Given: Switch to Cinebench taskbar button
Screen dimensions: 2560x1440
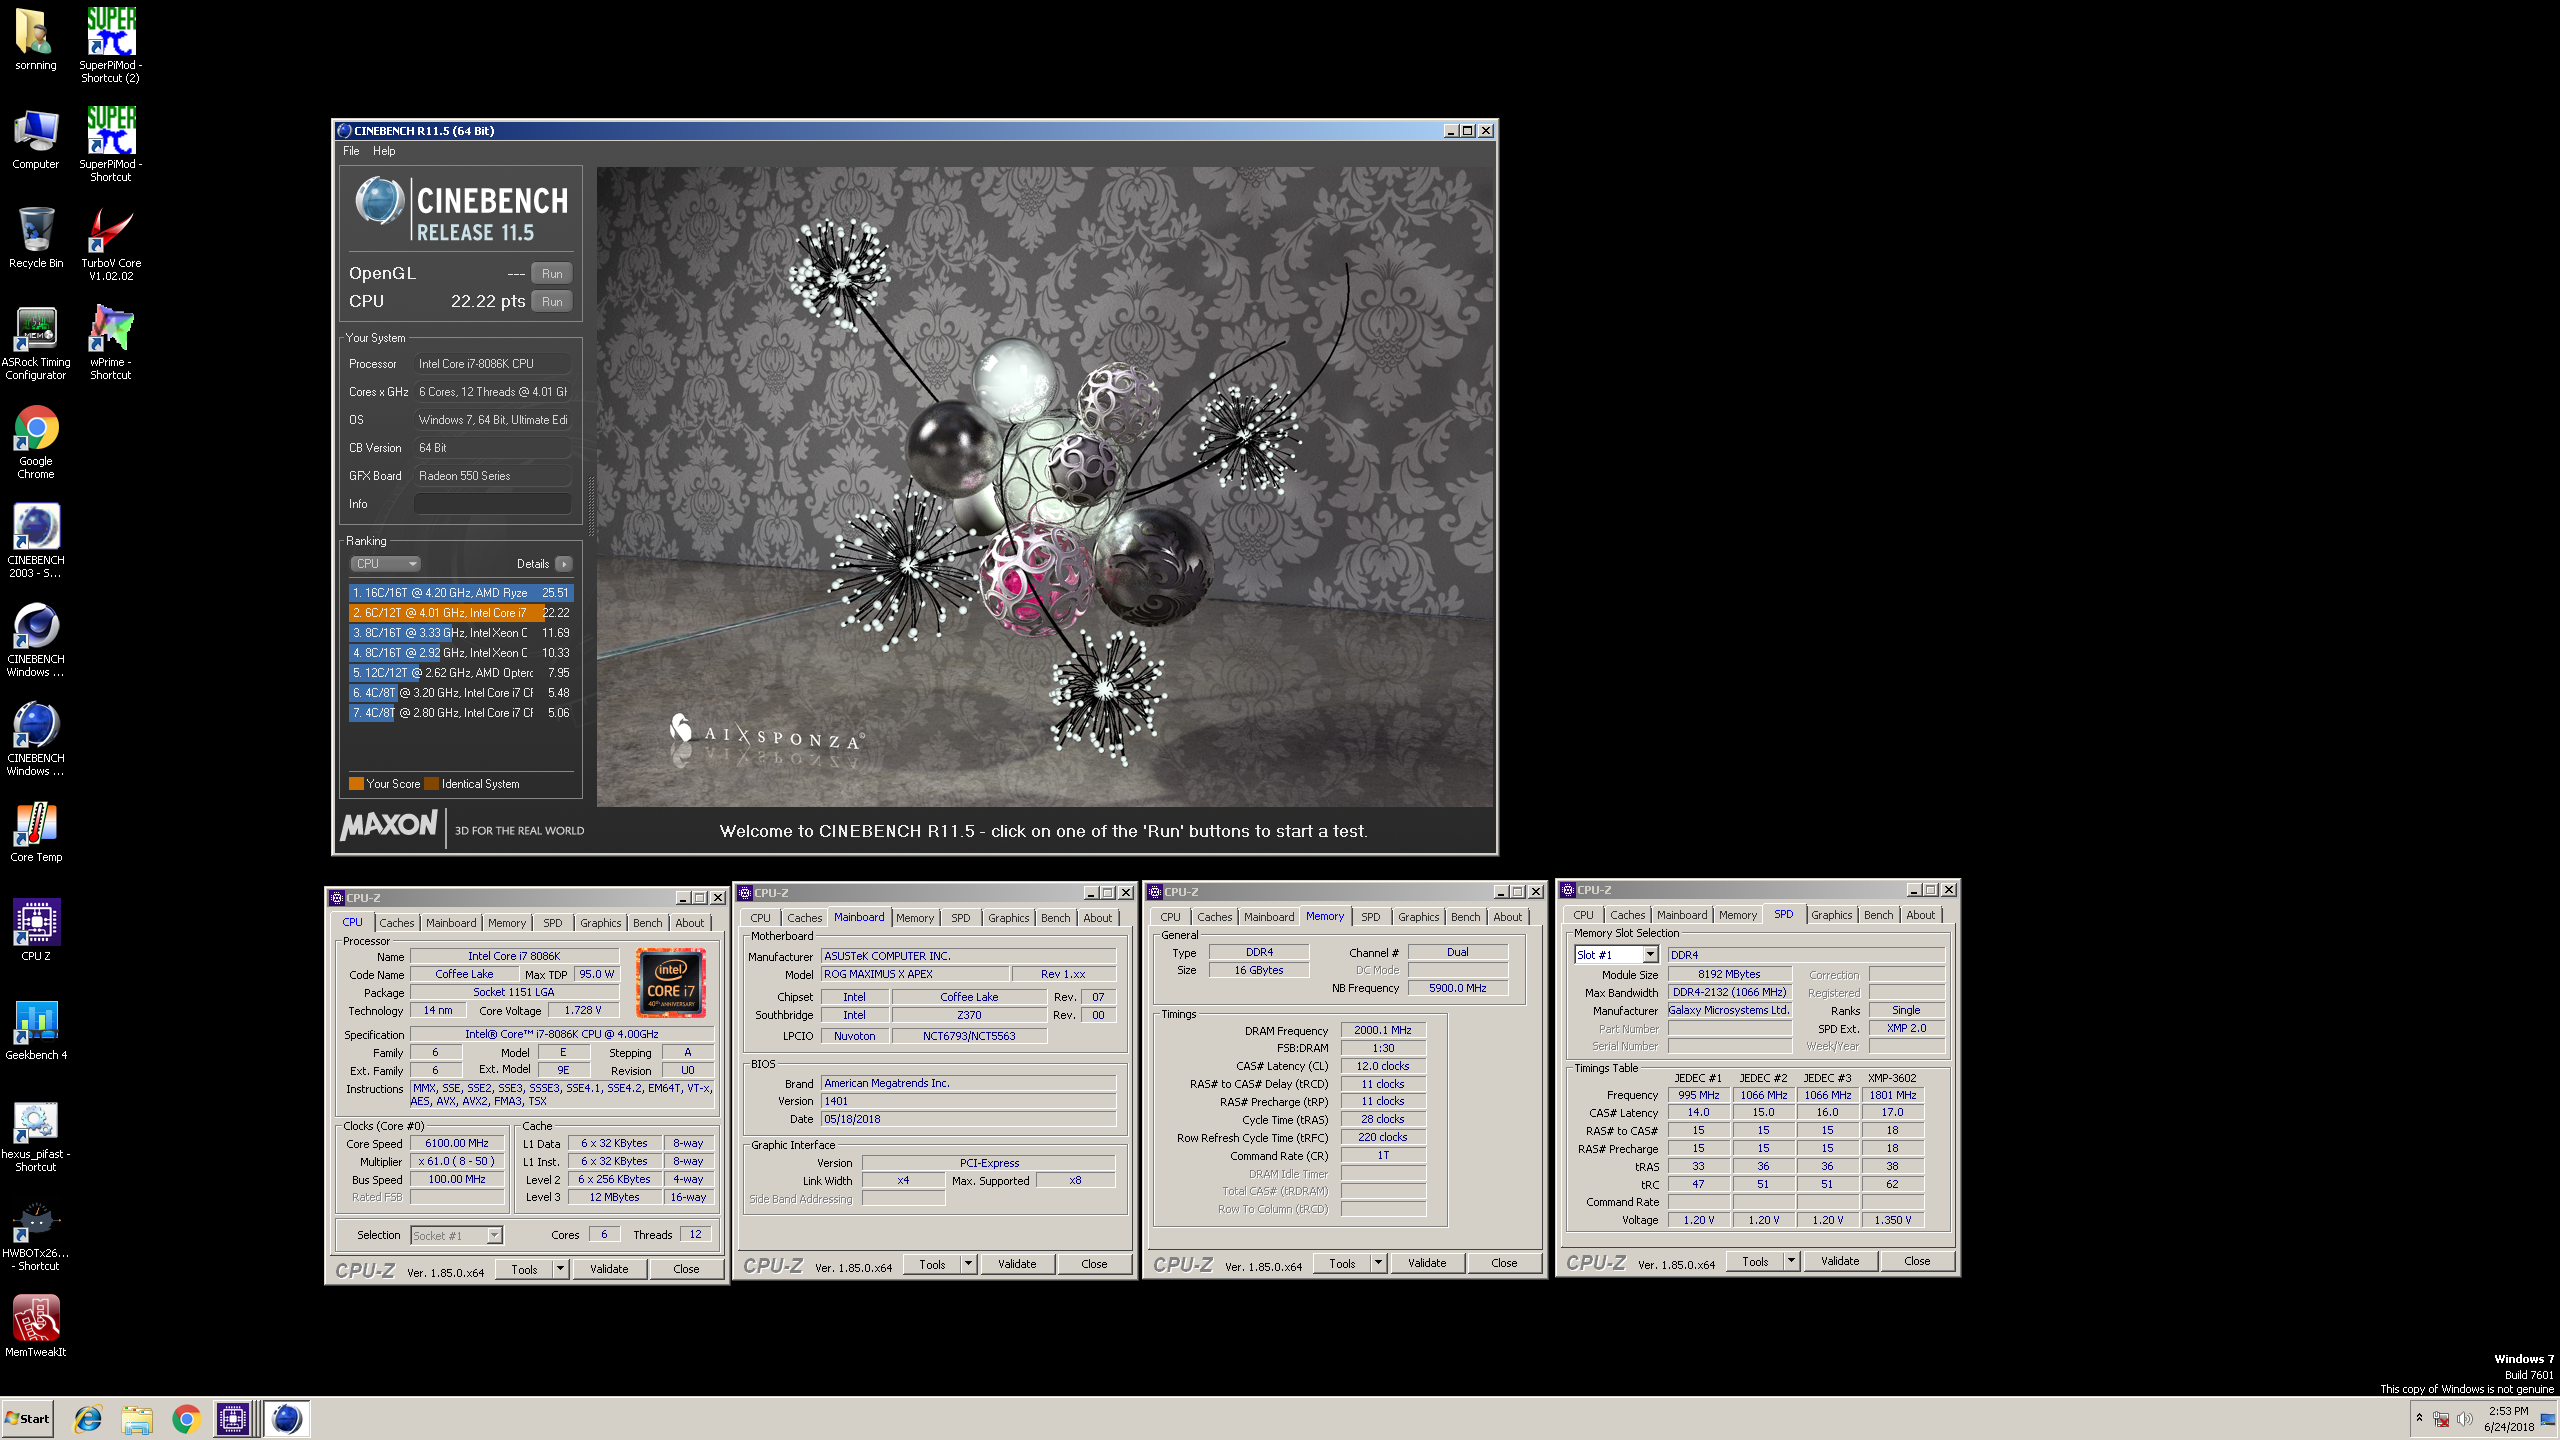Looking at the screenshot, I should pos(286,1419).
